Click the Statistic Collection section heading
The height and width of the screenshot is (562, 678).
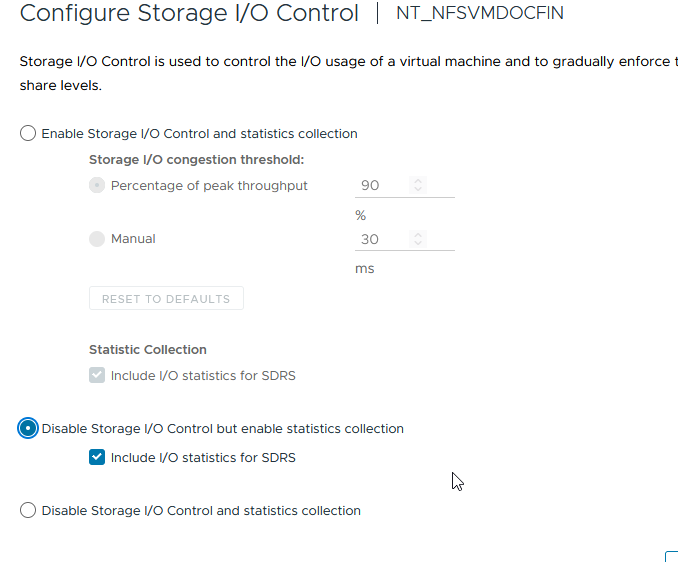[x=148, y=350]
